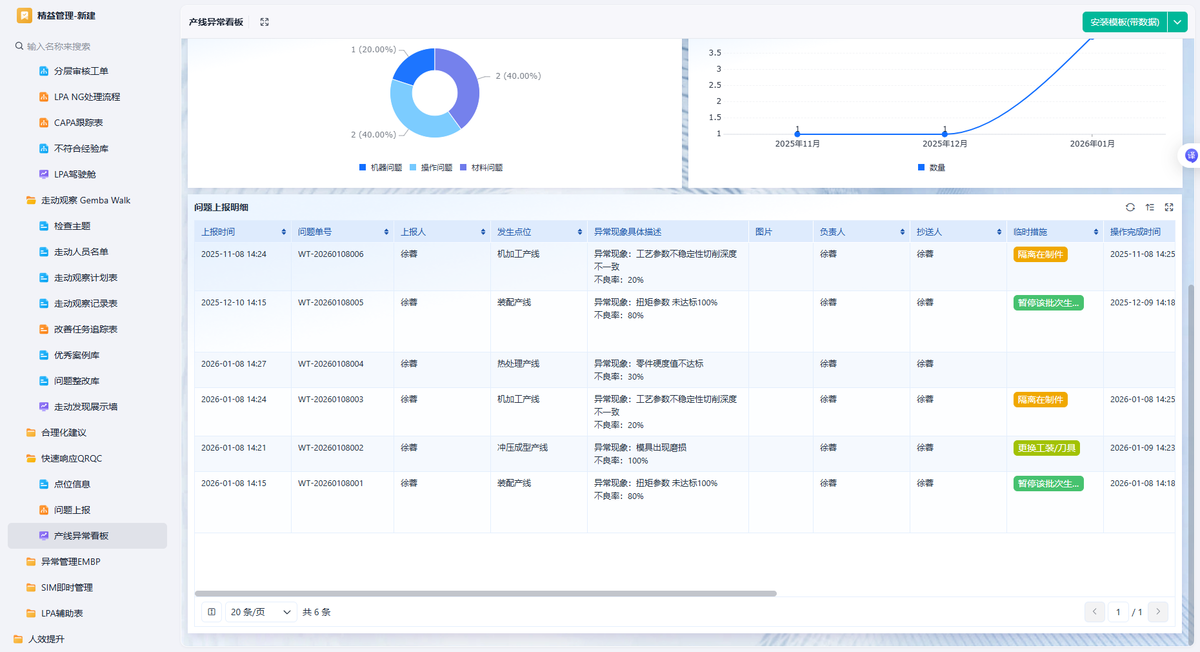Toggle 操作问题 legend in the donut chart
The width and height of the screenshot is (1200, 652).
click(430, 167)
